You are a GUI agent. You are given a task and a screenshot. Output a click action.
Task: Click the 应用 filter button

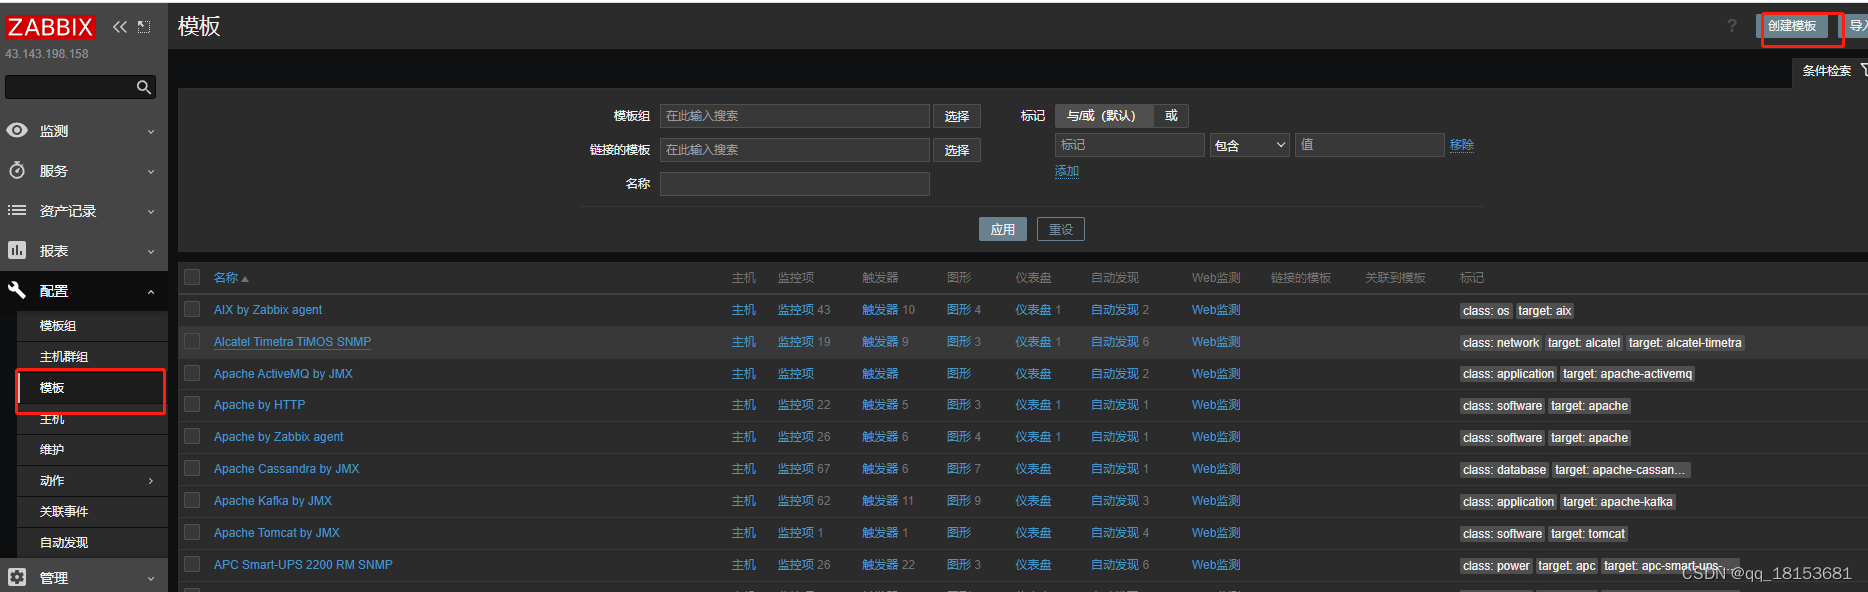[1003, 229]
